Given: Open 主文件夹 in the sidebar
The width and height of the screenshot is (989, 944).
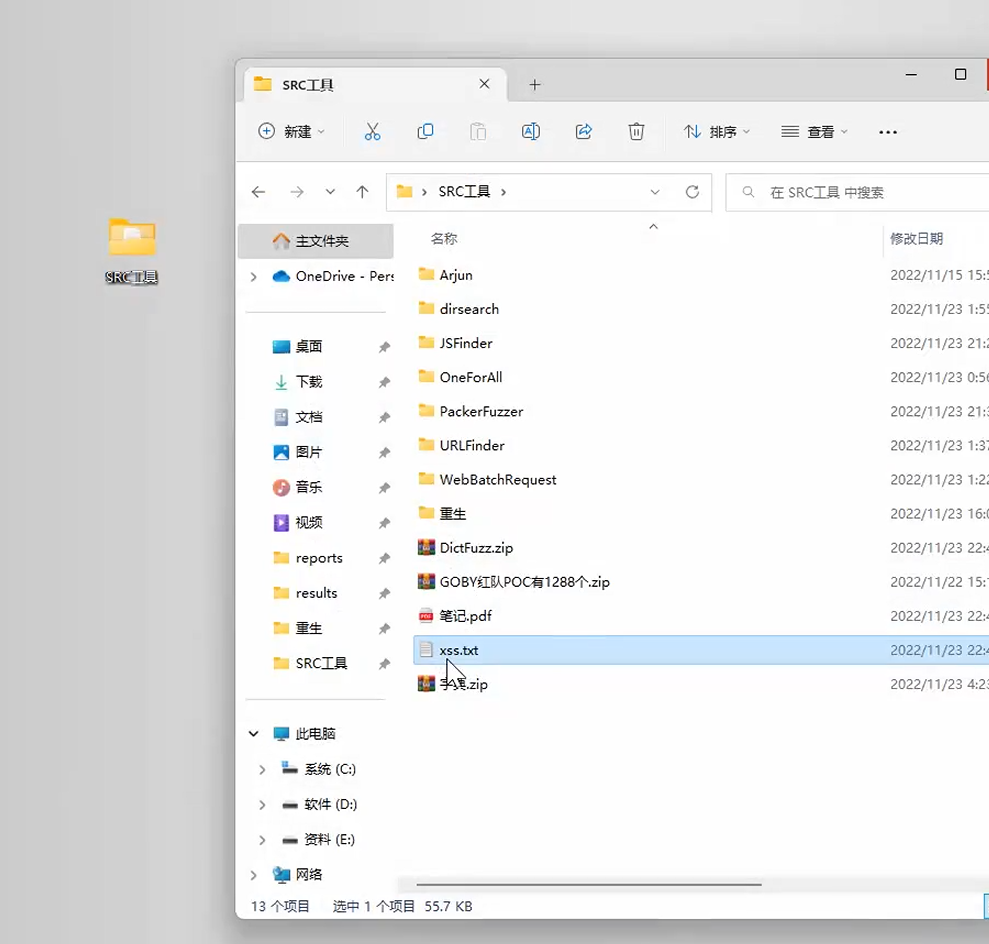Looking at the screenshot, I should 315,241.
